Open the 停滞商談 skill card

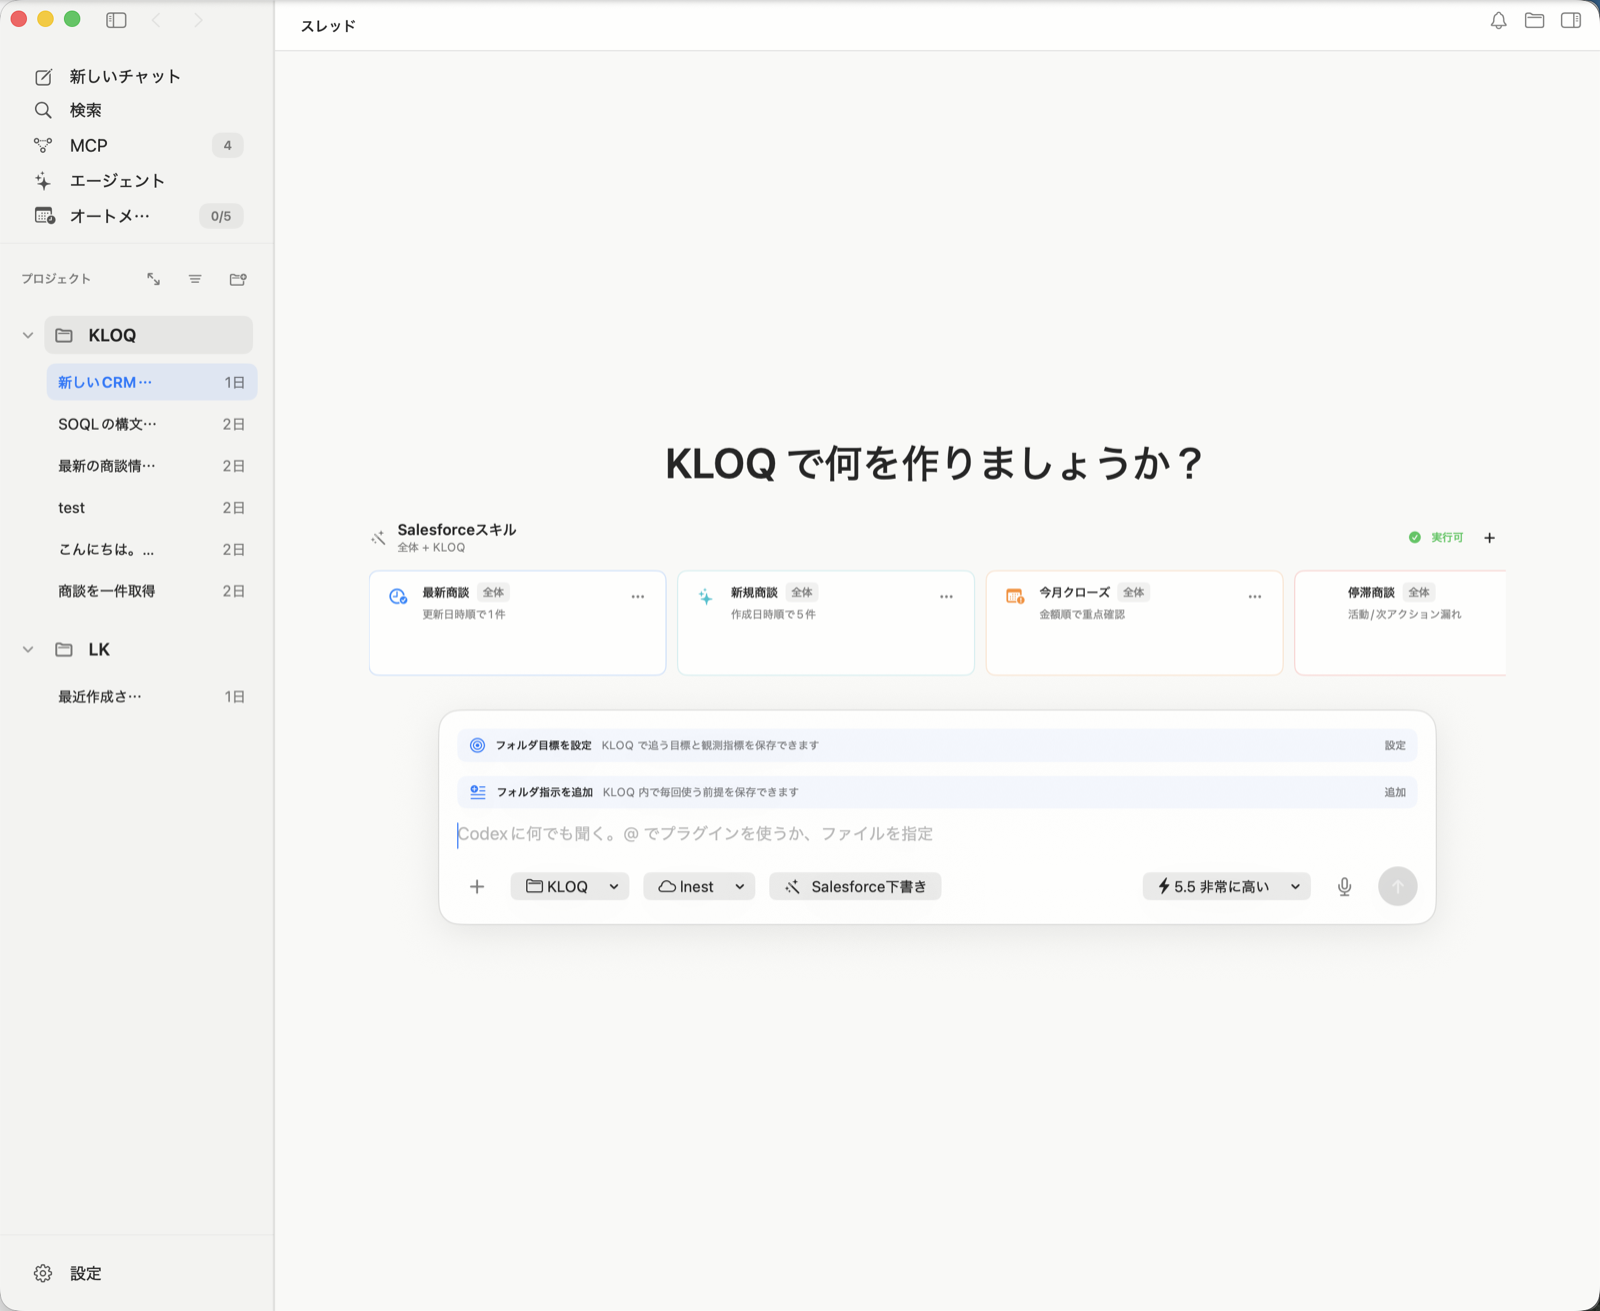tap(1400, 623)
